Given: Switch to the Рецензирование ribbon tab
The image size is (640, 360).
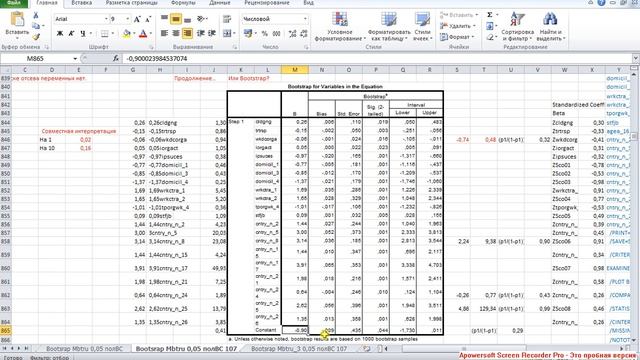Looking at the screenshot, I should point(267,3).
